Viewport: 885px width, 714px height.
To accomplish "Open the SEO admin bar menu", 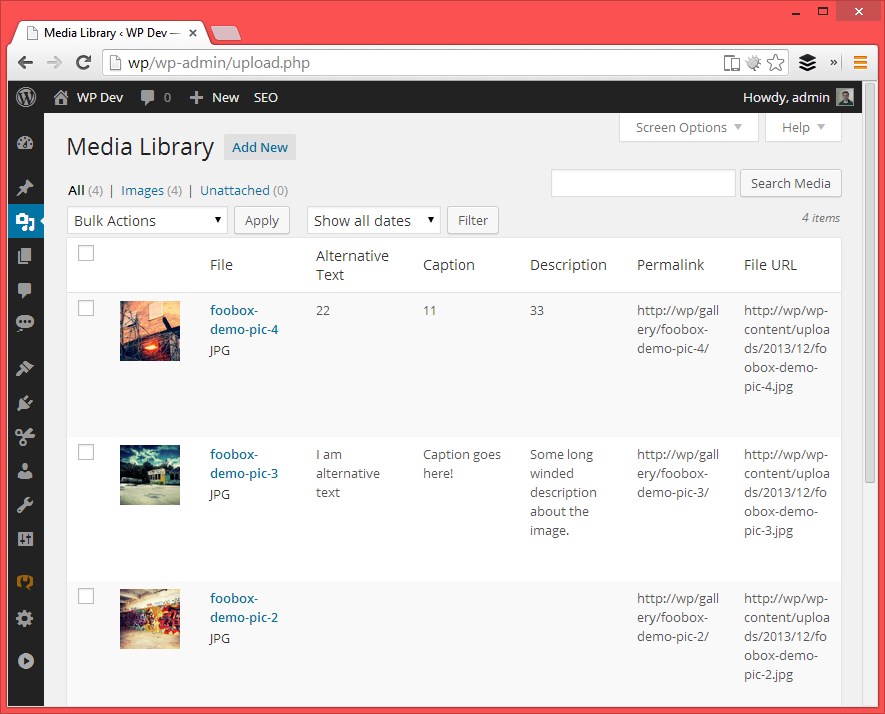I will [x=266, y=98].
